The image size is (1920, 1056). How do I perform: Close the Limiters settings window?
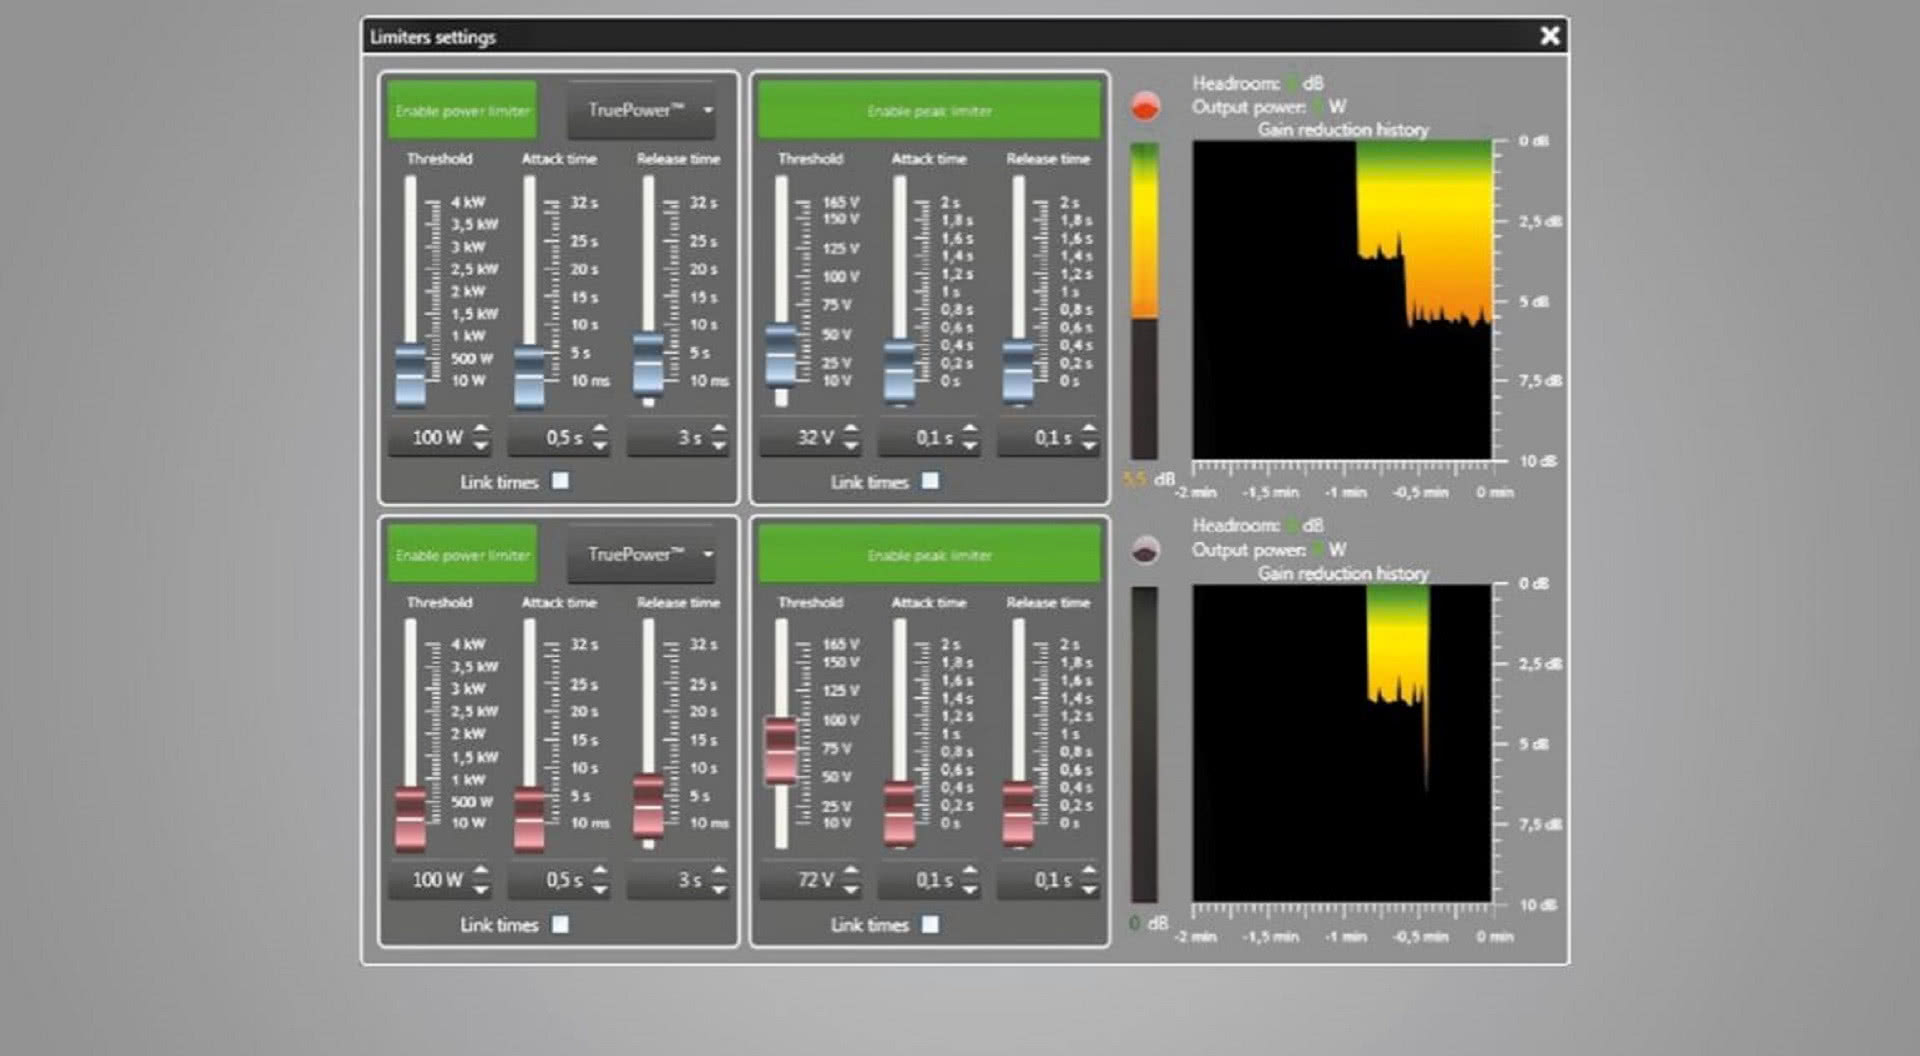[1549, 36]
